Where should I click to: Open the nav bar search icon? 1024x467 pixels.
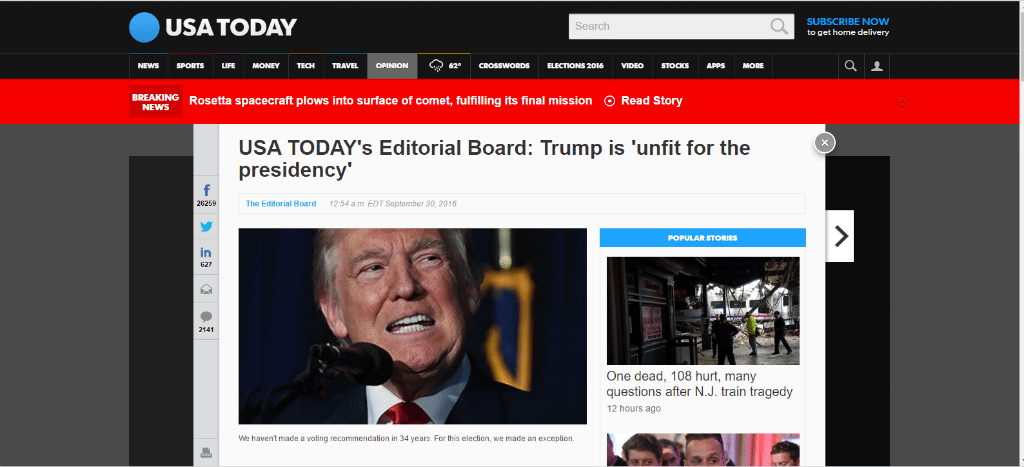(850, 66)
